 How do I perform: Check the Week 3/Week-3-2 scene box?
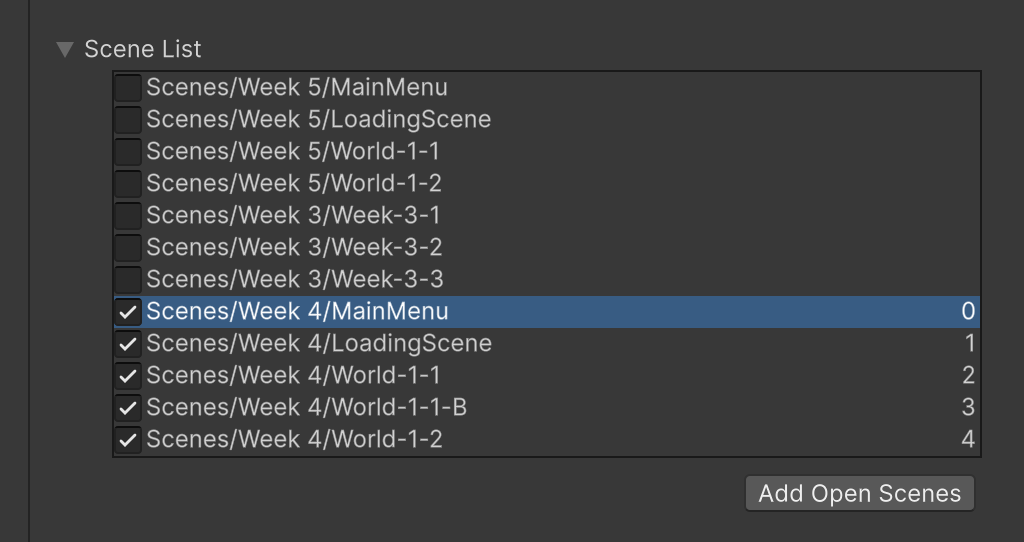coord(128,248)
